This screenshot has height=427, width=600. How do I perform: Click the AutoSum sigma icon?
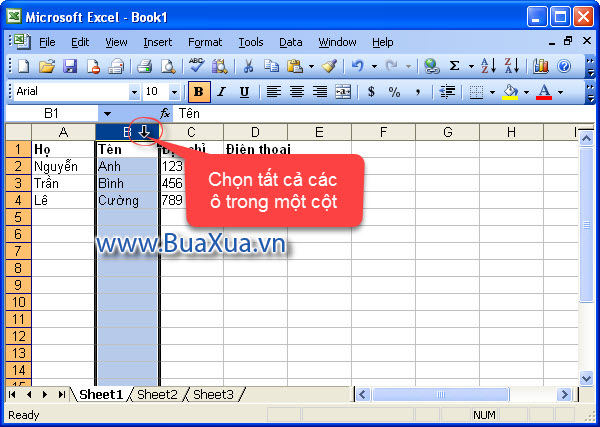pos(455,67)
